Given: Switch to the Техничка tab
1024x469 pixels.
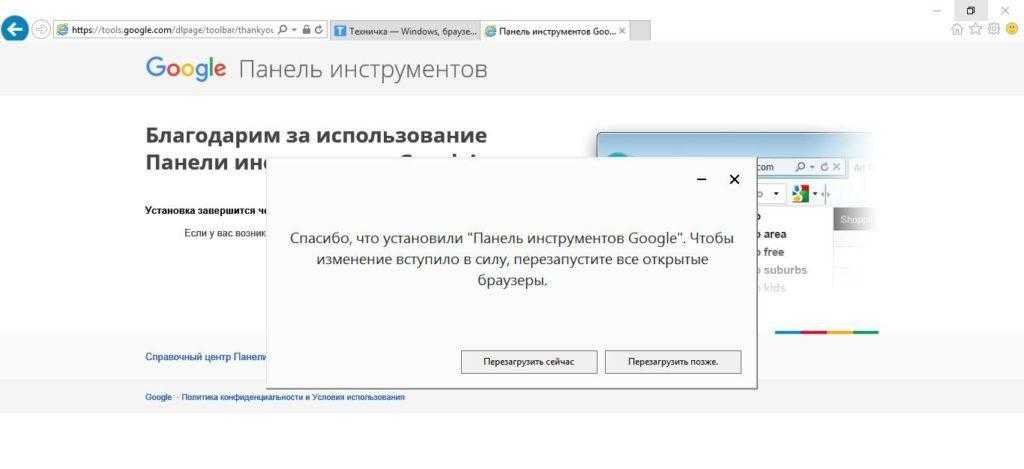Looking at the screenshot, I should [405, 31].
